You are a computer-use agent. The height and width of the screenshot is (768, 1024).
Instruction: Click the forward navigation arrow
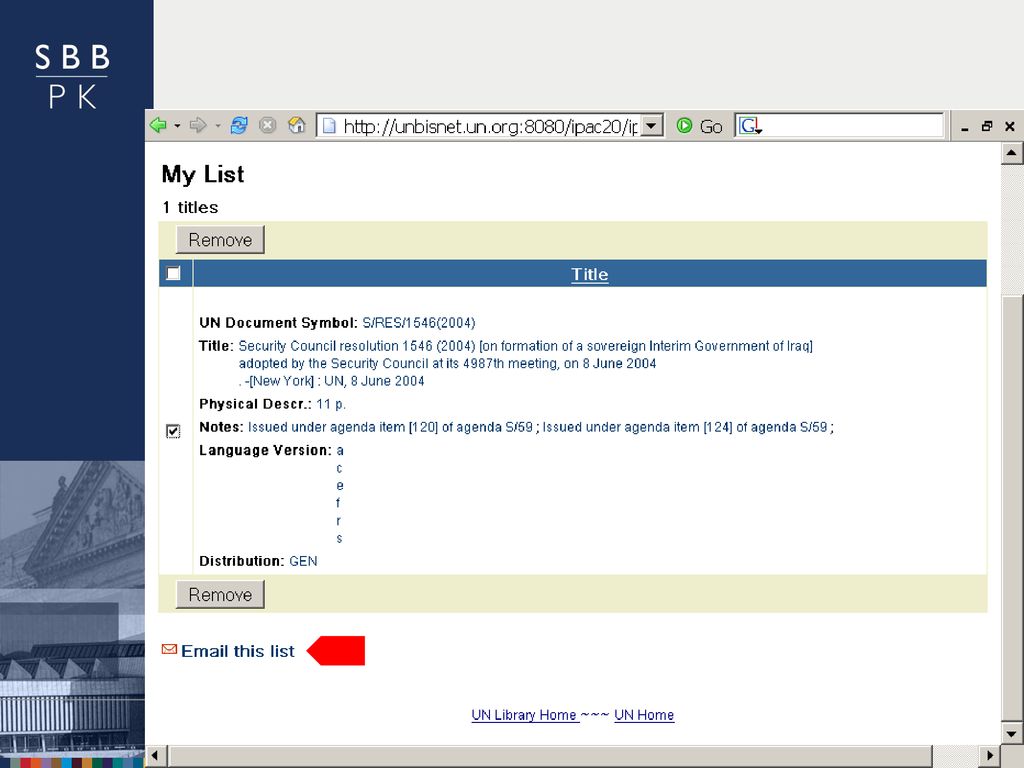point(198,125)
